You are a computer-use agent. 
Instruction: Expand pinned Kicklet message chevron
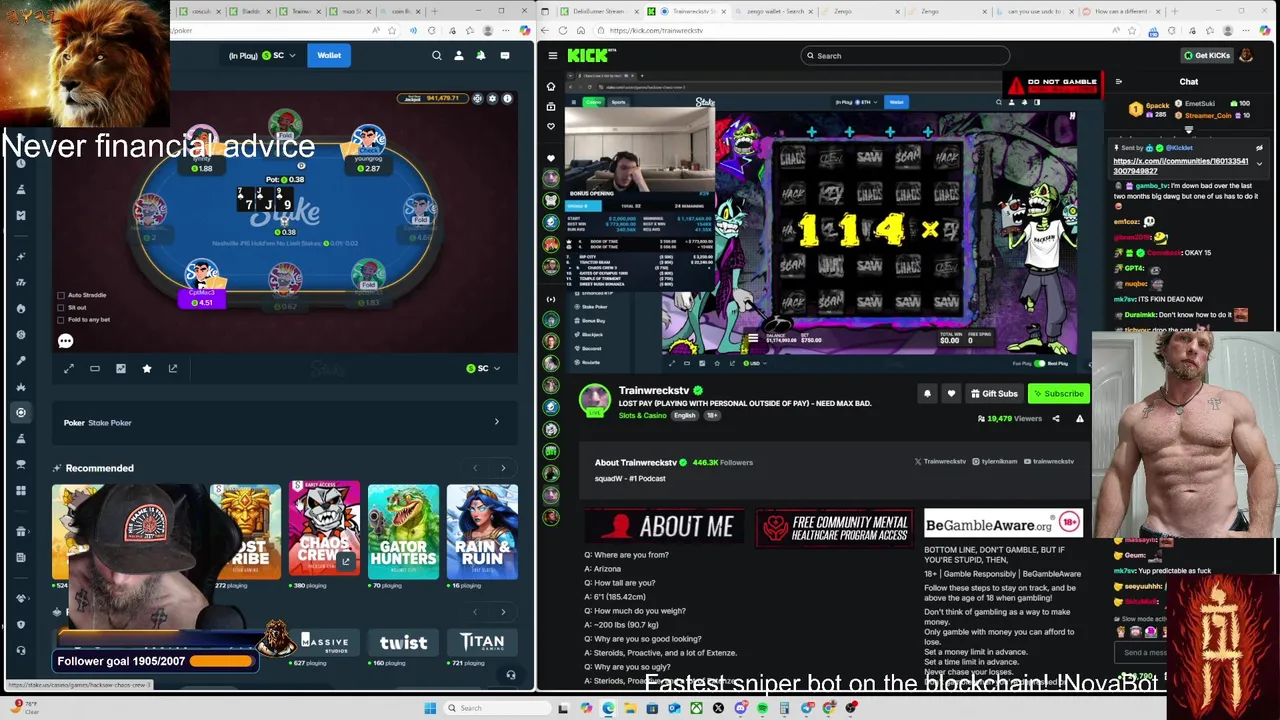(x=1259, y=163)
